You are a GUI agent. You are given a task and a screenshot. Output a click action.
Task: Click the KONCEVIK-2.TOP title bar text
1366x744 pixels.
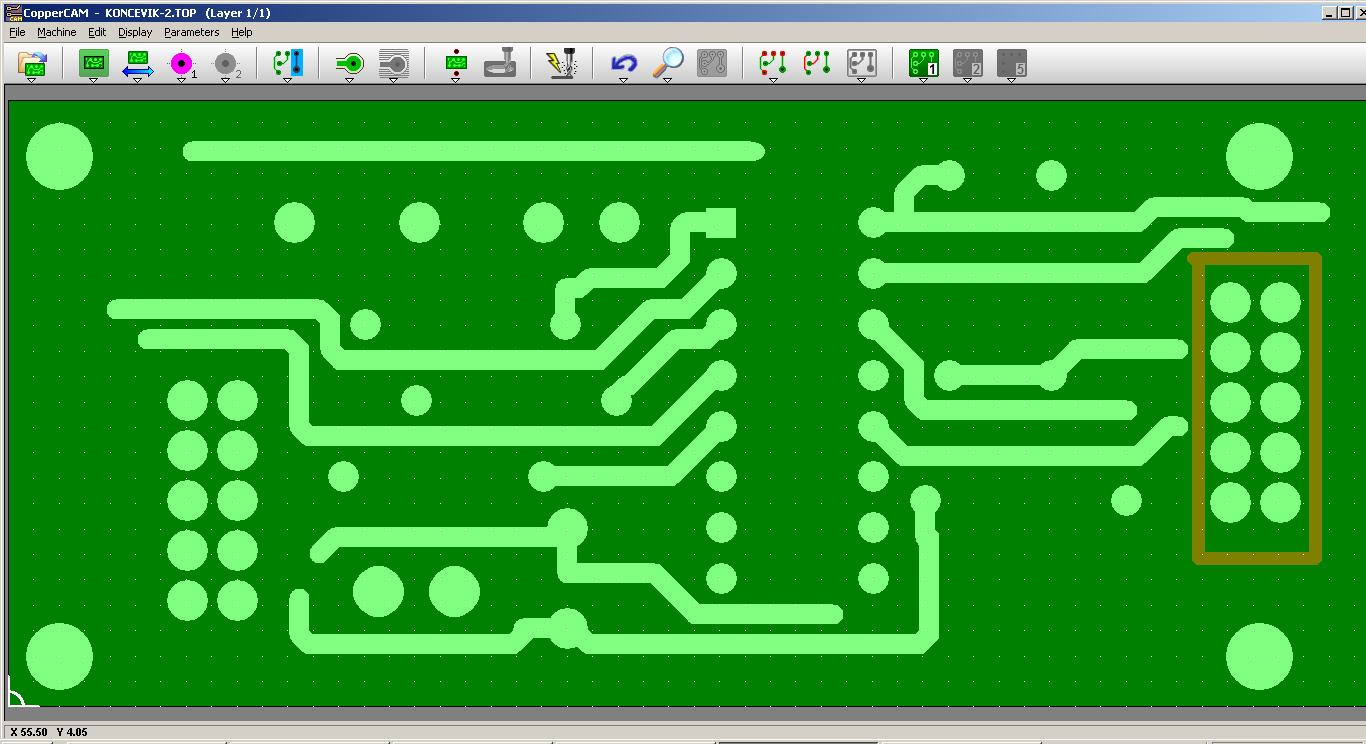[x=152, y=12]
